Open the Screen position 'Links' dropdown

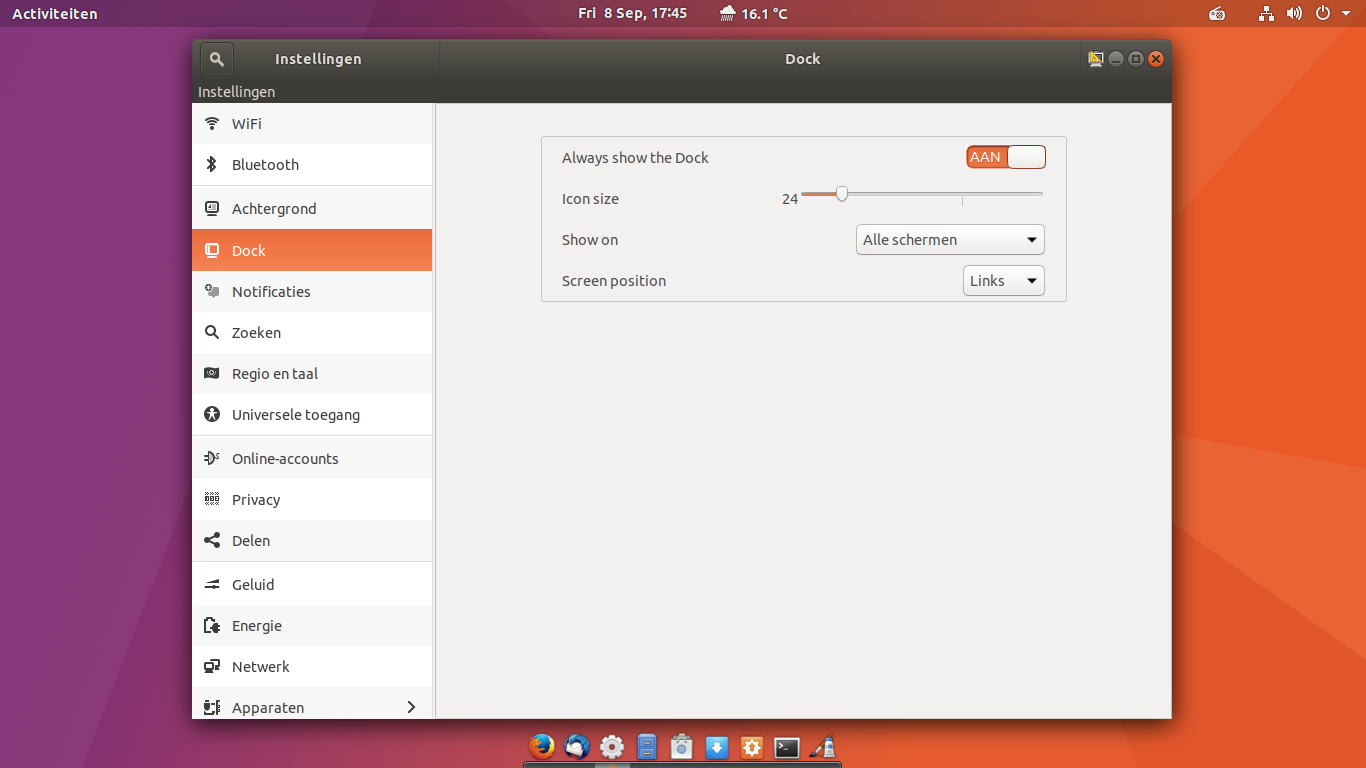pyautogui.click(x=1004, y=281)
